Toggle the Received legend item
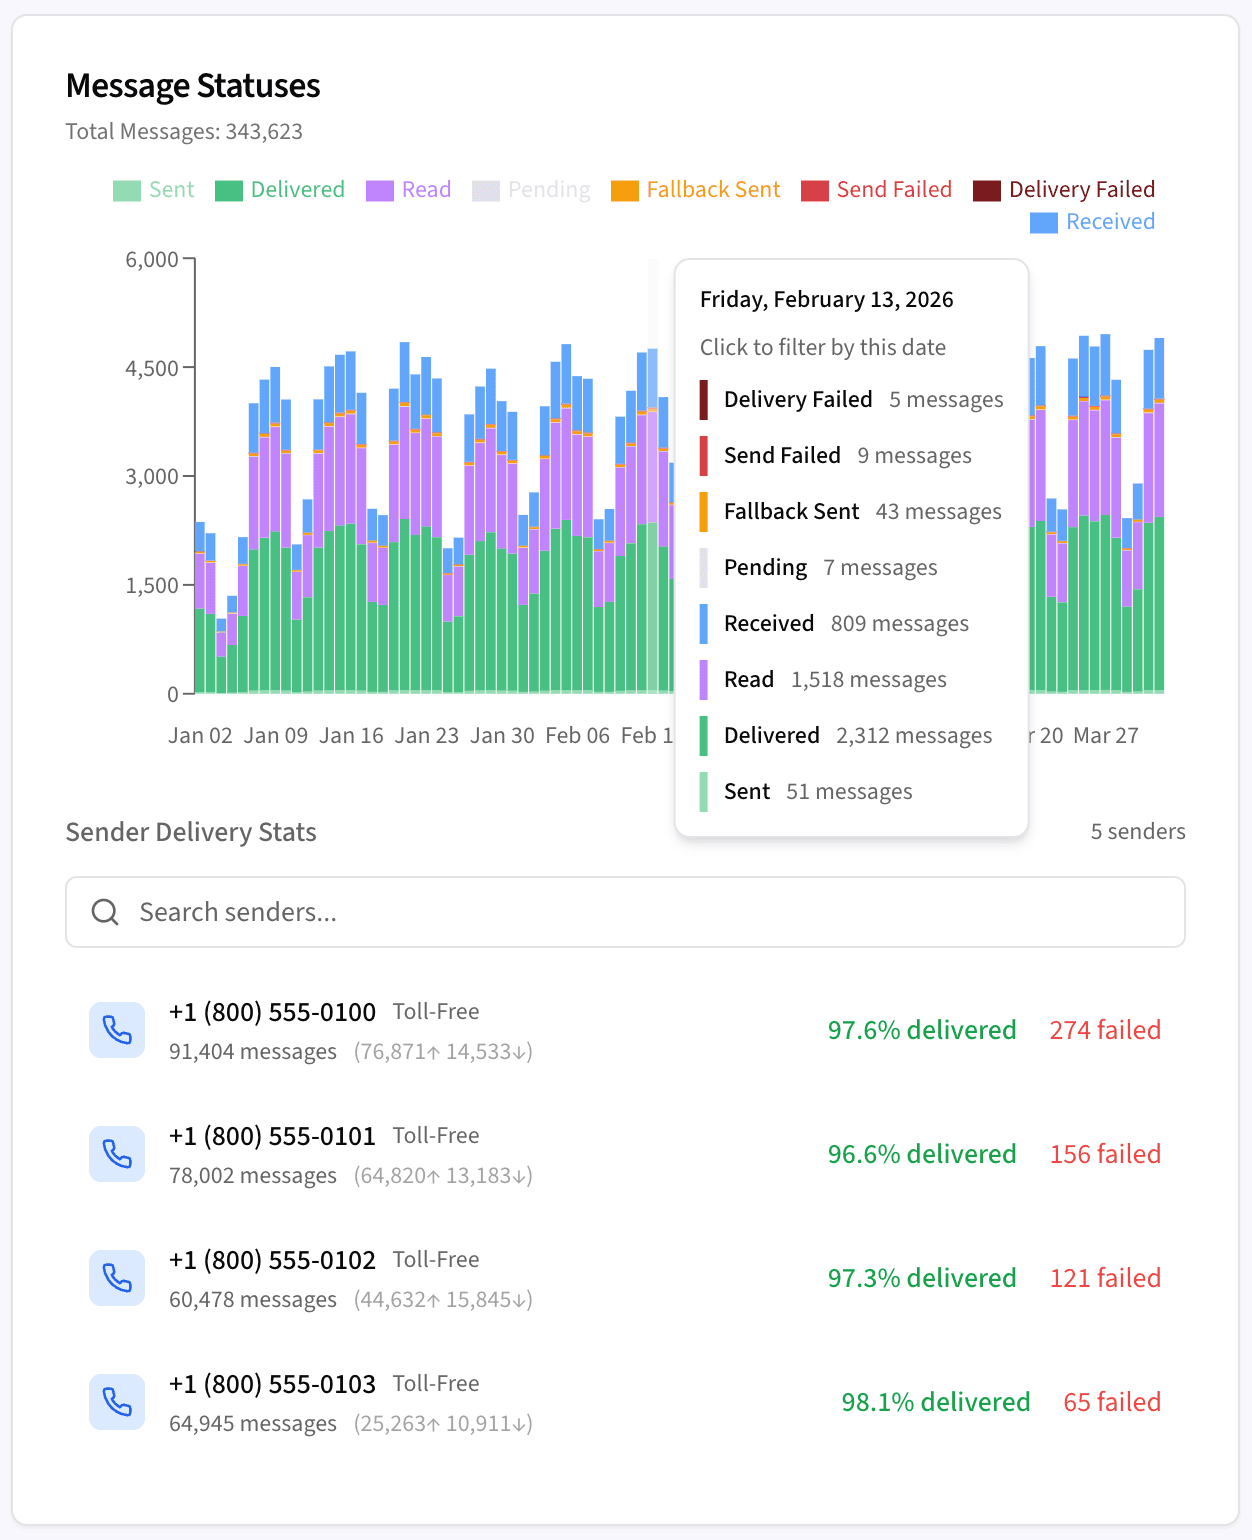 (x=1092, y=221)
